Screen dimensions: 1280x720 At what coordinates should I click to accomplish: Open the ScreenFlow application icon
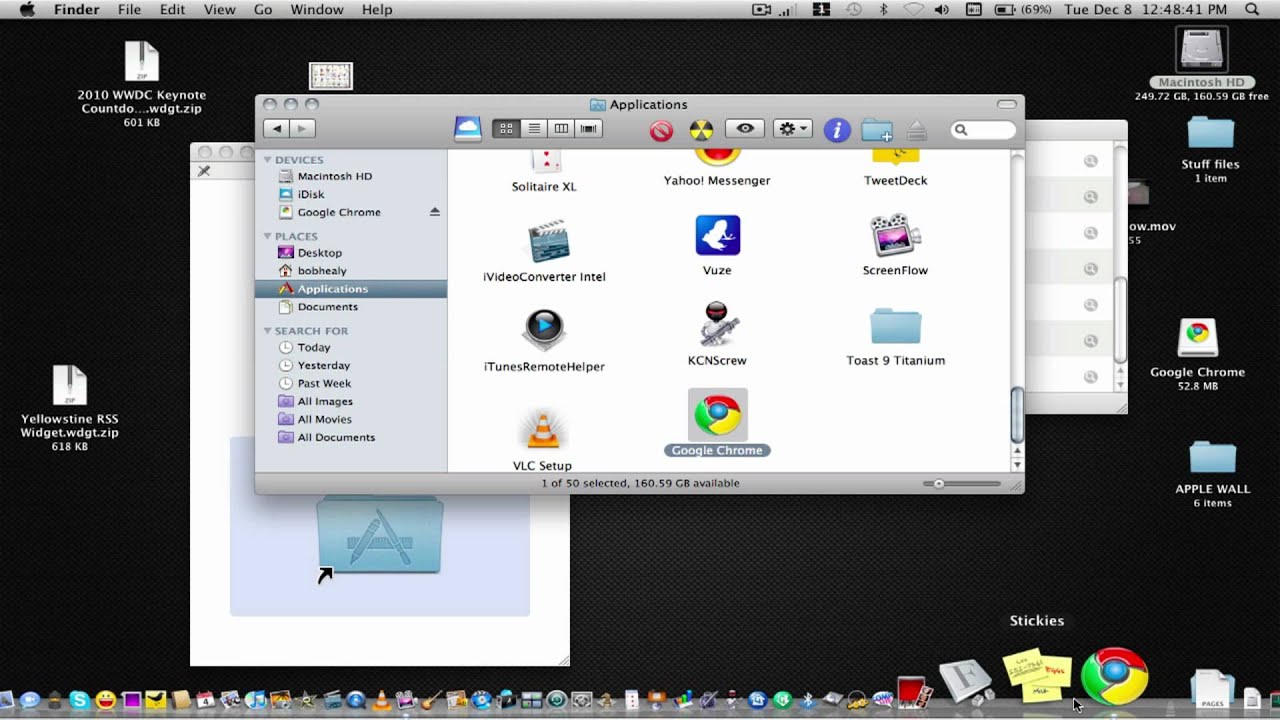[x=895, y=236]
